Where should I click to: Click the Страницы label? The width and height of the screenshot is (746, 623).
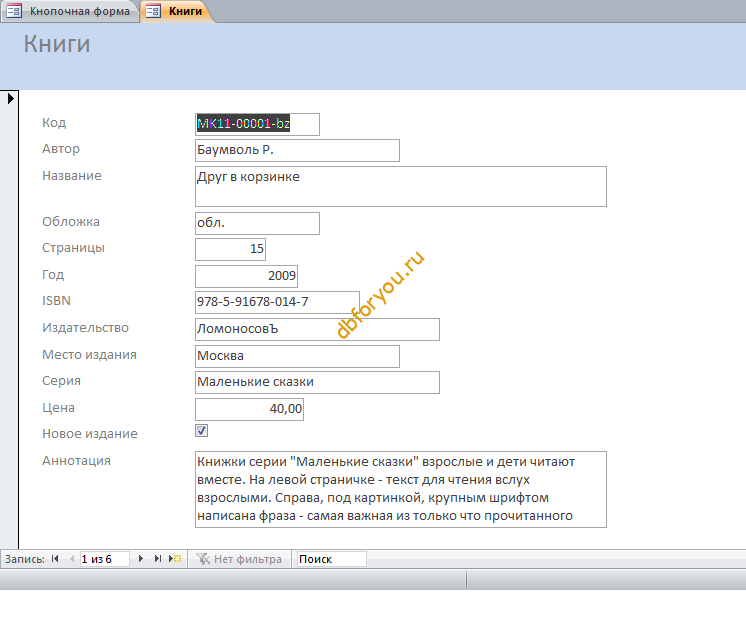[73, 248]
